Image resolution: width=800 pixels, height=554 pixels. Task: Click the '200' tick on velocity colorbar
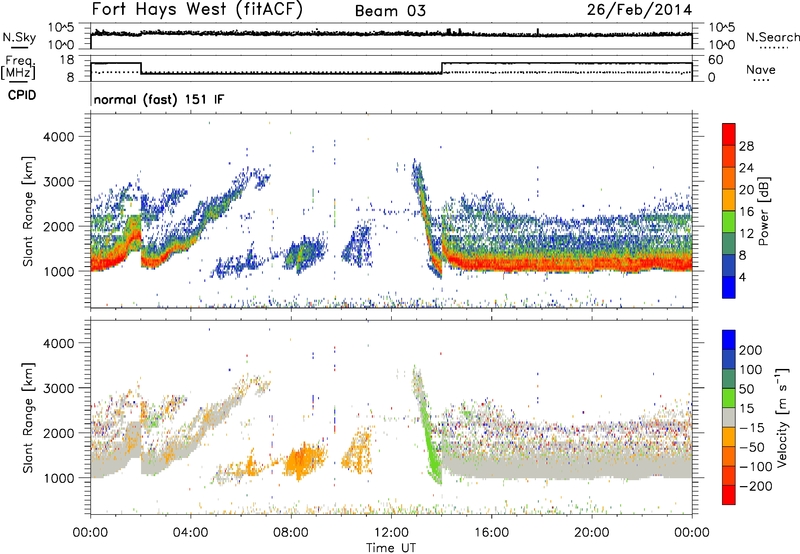(x=751, y=350)
